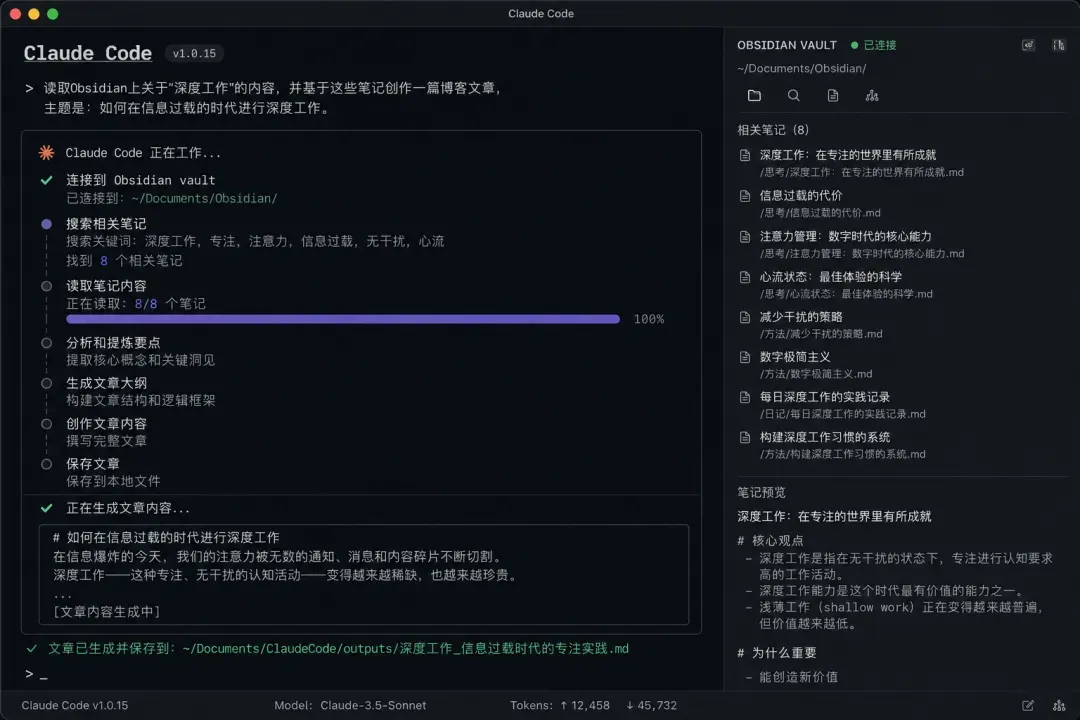The width and height of the screenshot is (1080, 720).
Task: Click the checkmark next to 正在生成文章内容
Action: 46,508
